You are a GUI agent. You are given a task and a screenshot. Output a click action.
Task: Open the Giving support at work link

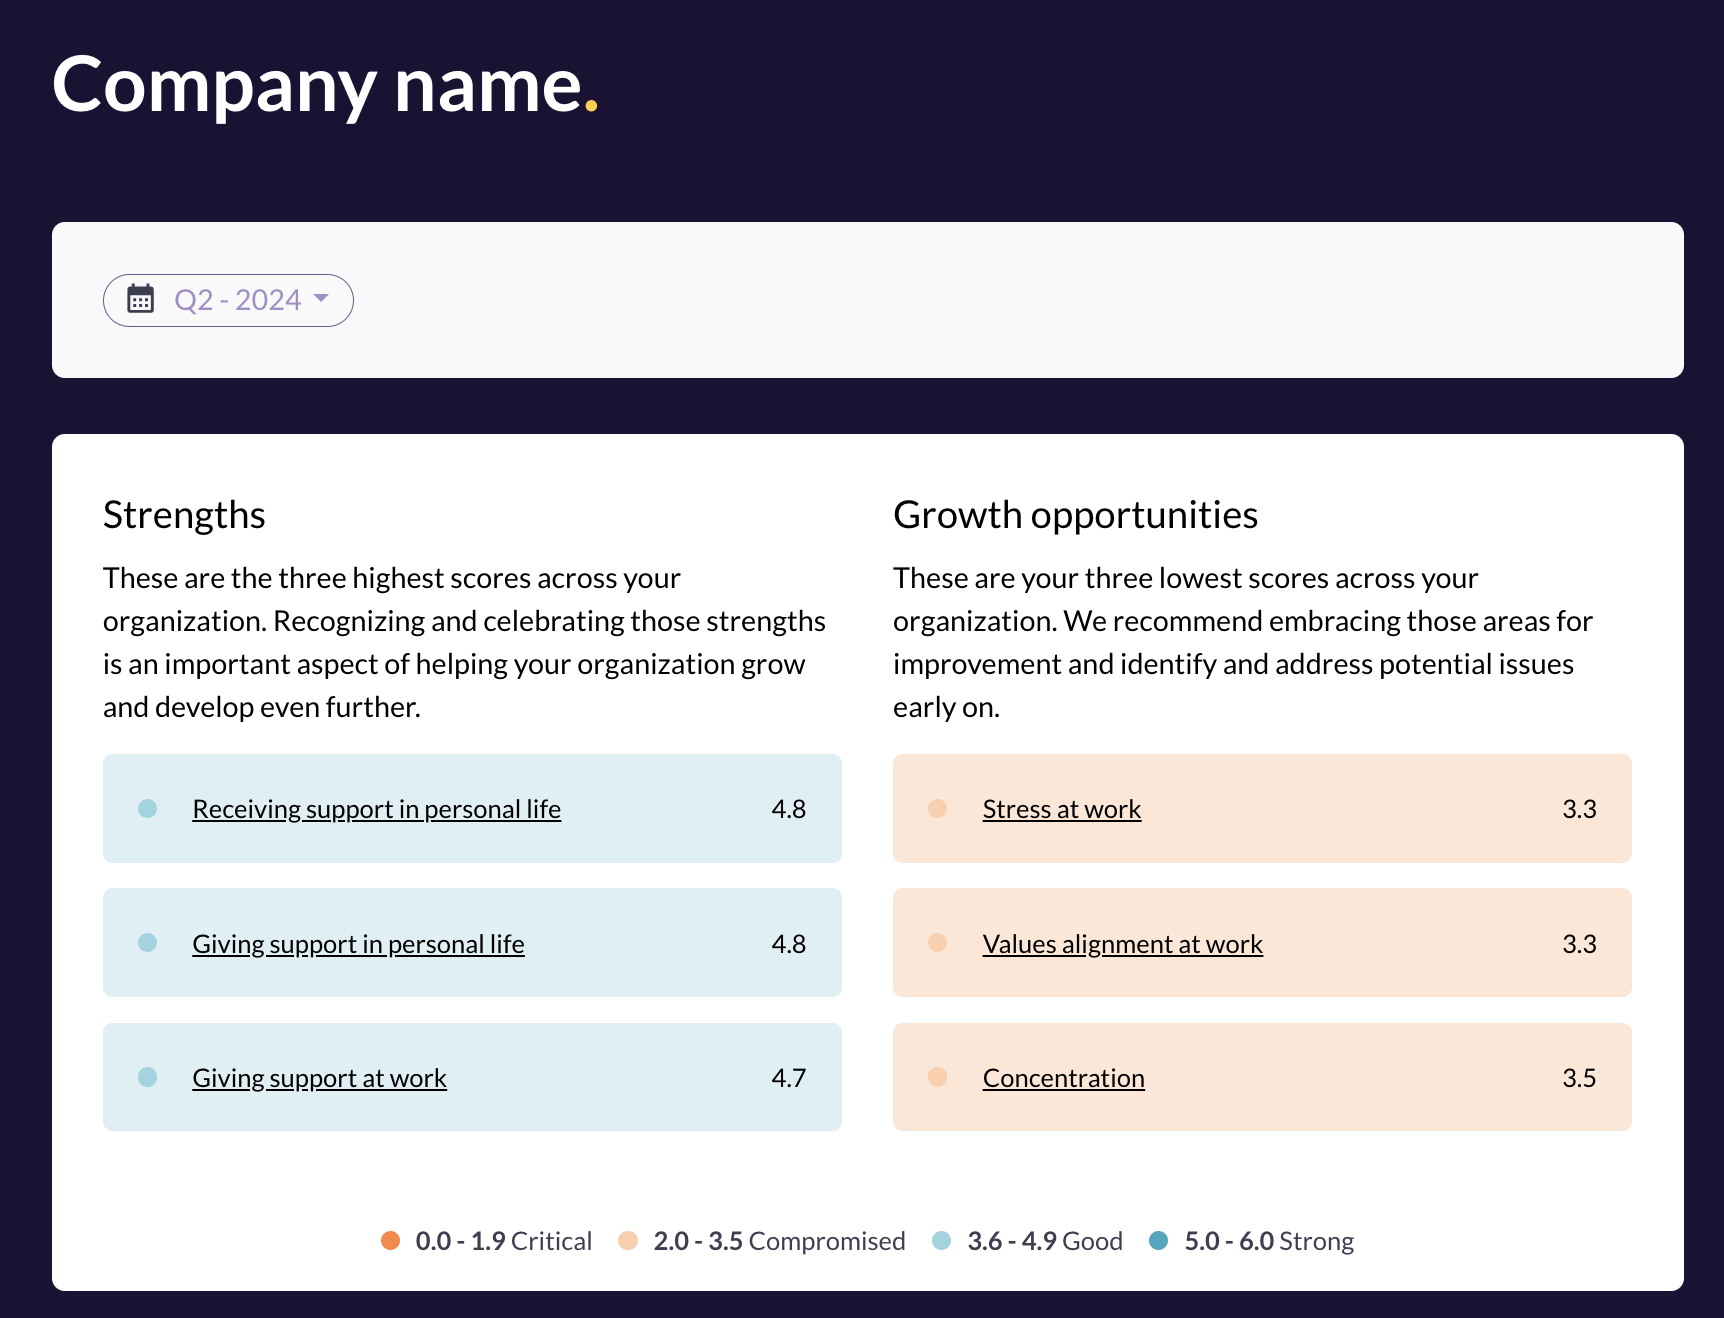[319, 1078]
